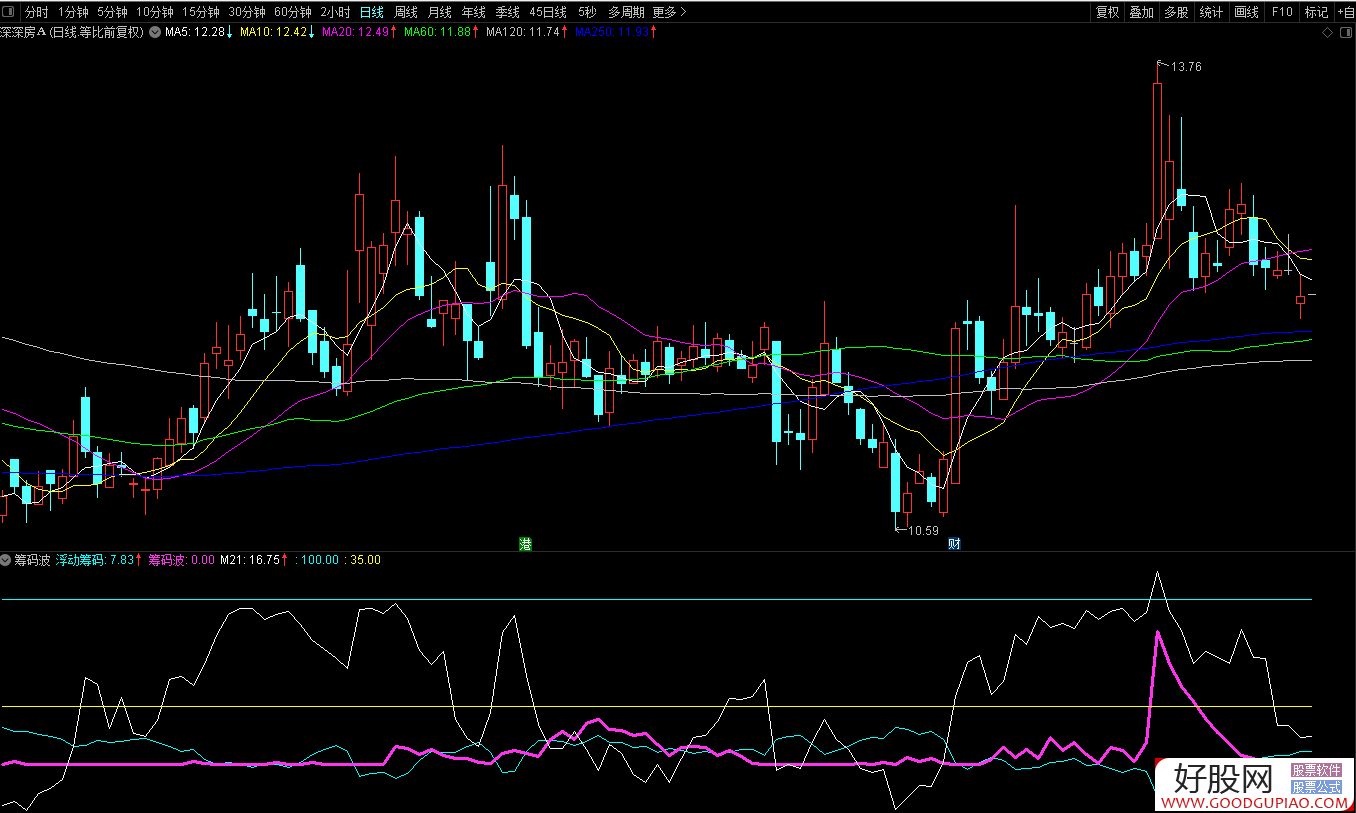This screenshot has height=813, width=1356.
Task: Switch to 周线 weekly chart
Action: click(x=405, y=12)
